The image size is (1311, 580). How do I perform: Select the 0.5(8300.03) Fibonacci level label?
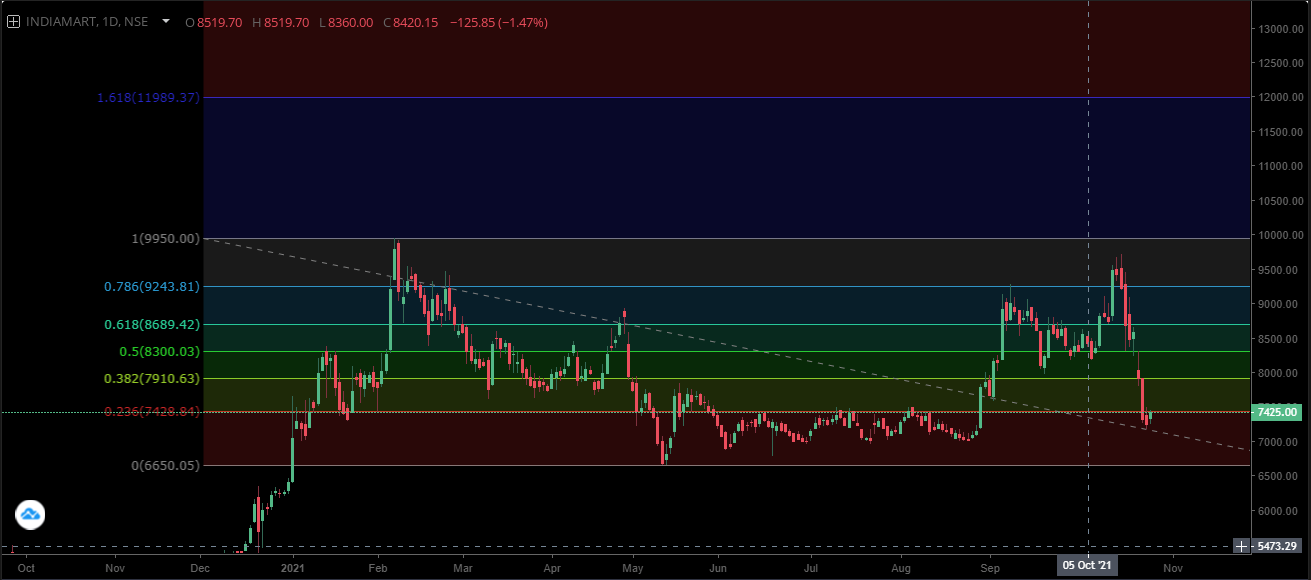pos(160,352)
